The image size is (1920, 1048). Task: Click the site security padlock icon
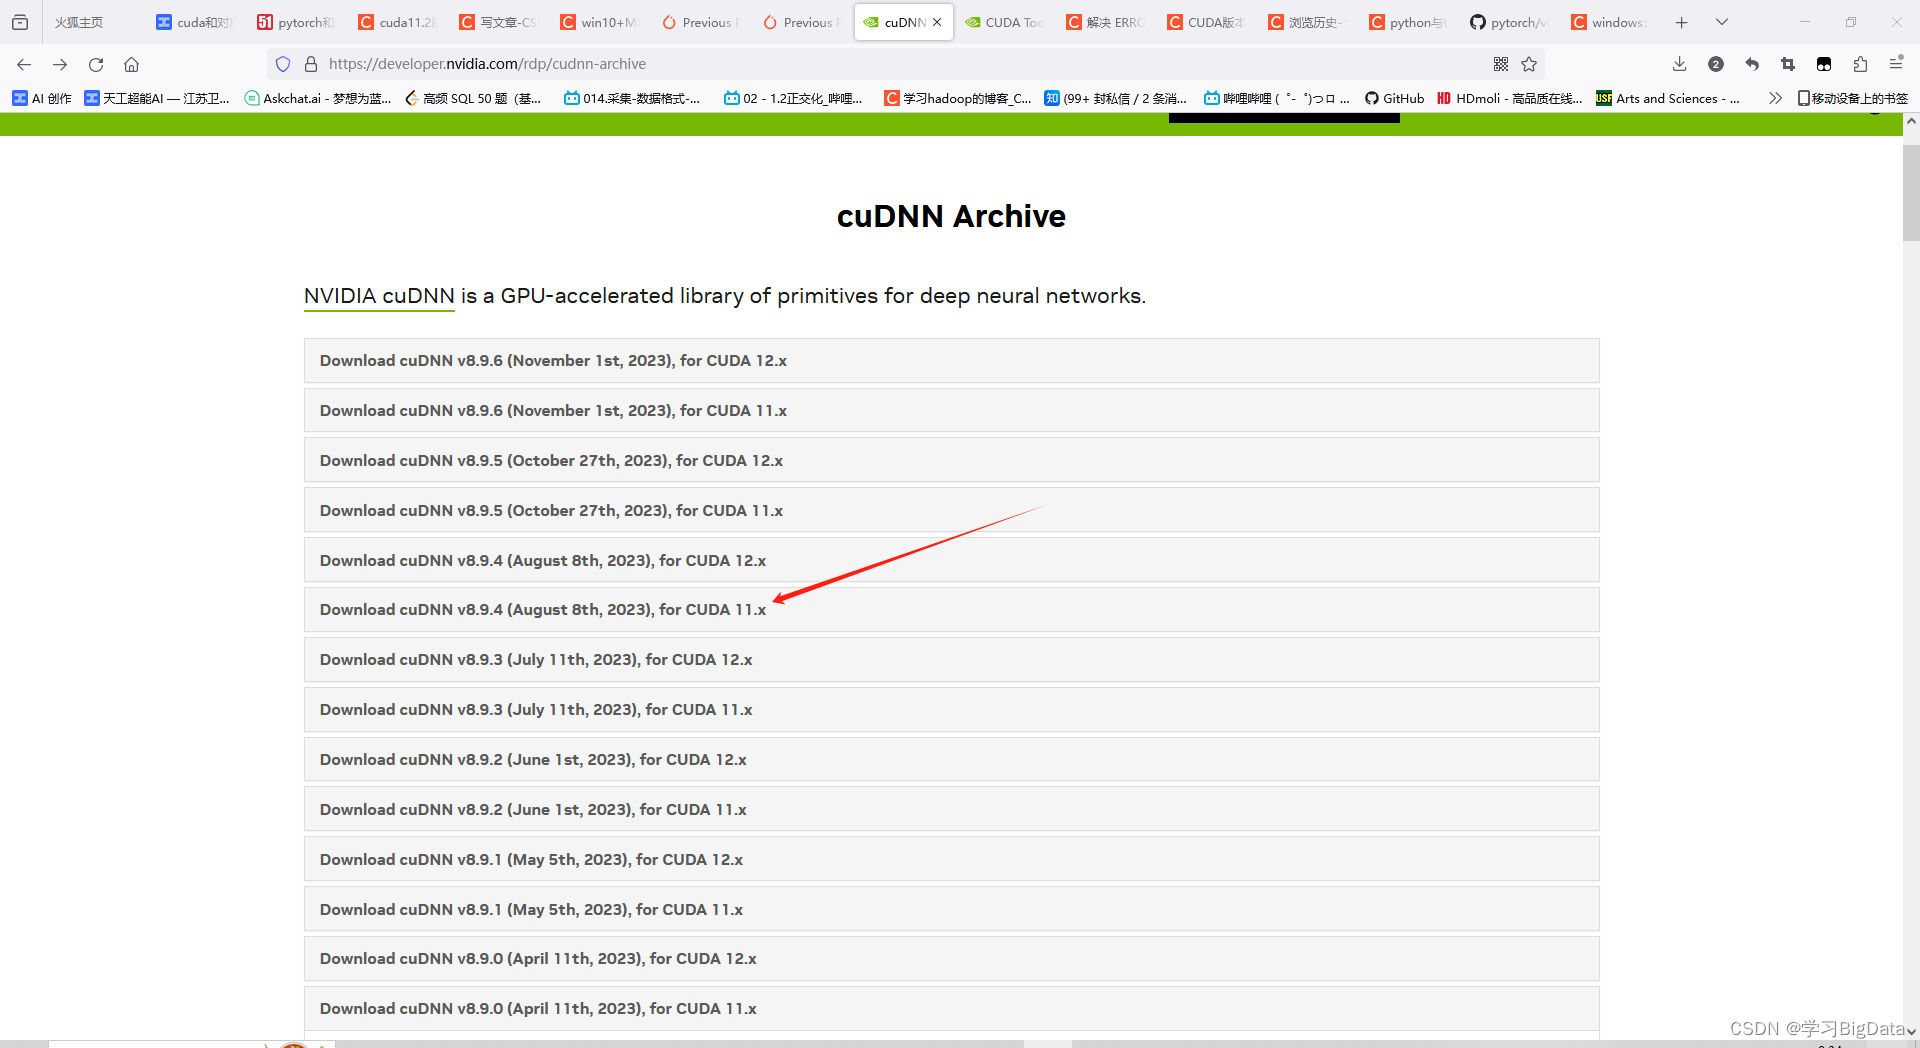(311, 64)
